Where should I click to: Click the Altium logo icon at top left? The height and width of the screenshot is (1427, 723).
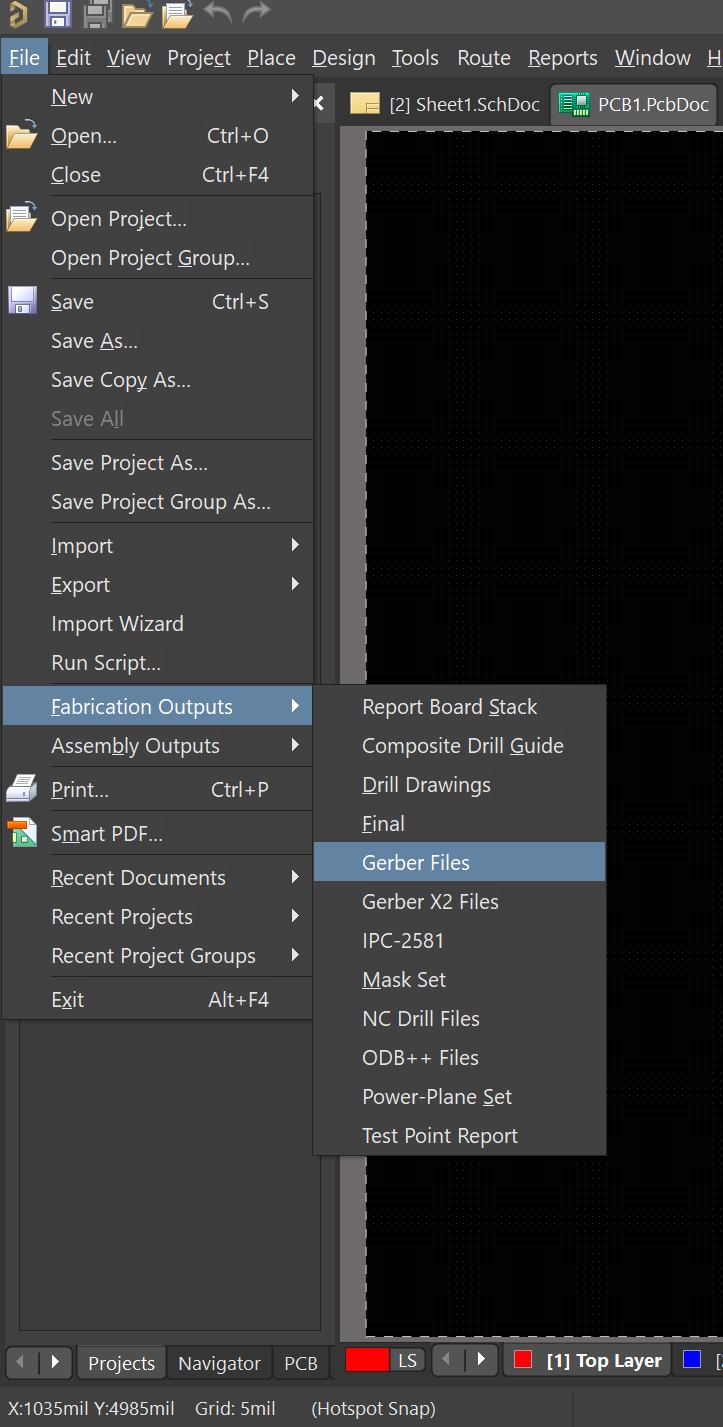17,14
